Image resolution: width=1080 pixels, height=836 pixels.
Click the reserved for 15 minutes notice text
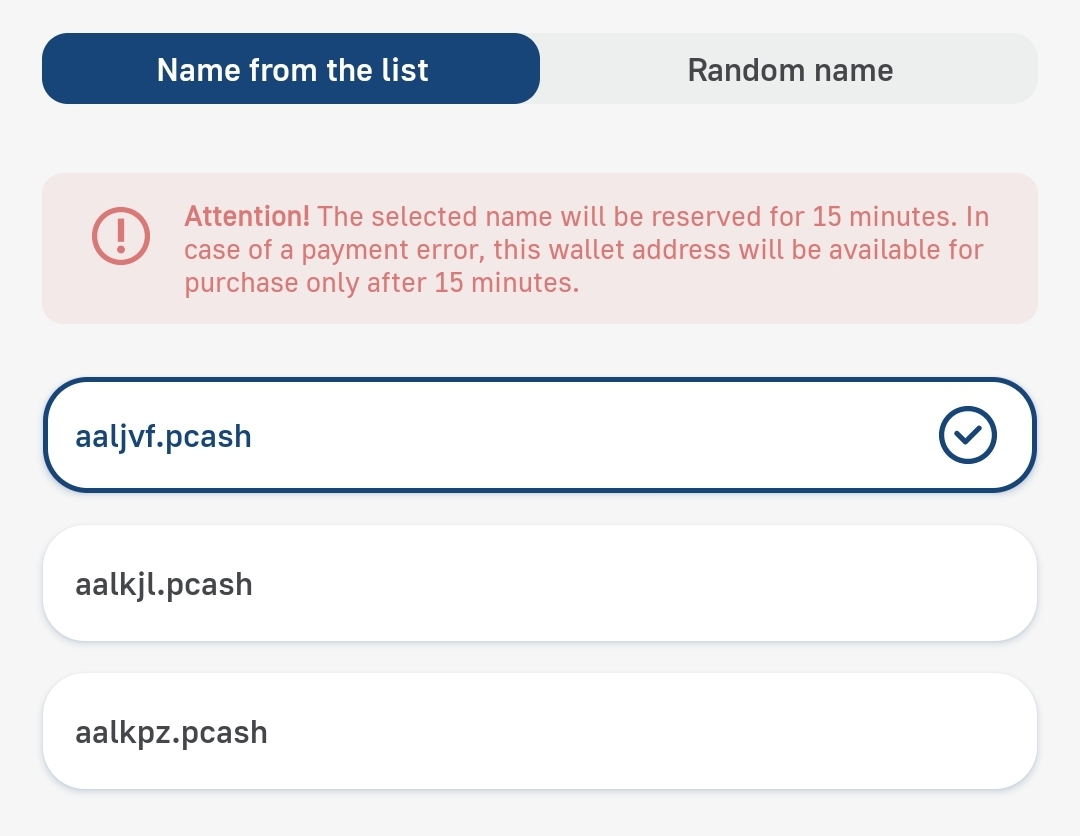650,216
